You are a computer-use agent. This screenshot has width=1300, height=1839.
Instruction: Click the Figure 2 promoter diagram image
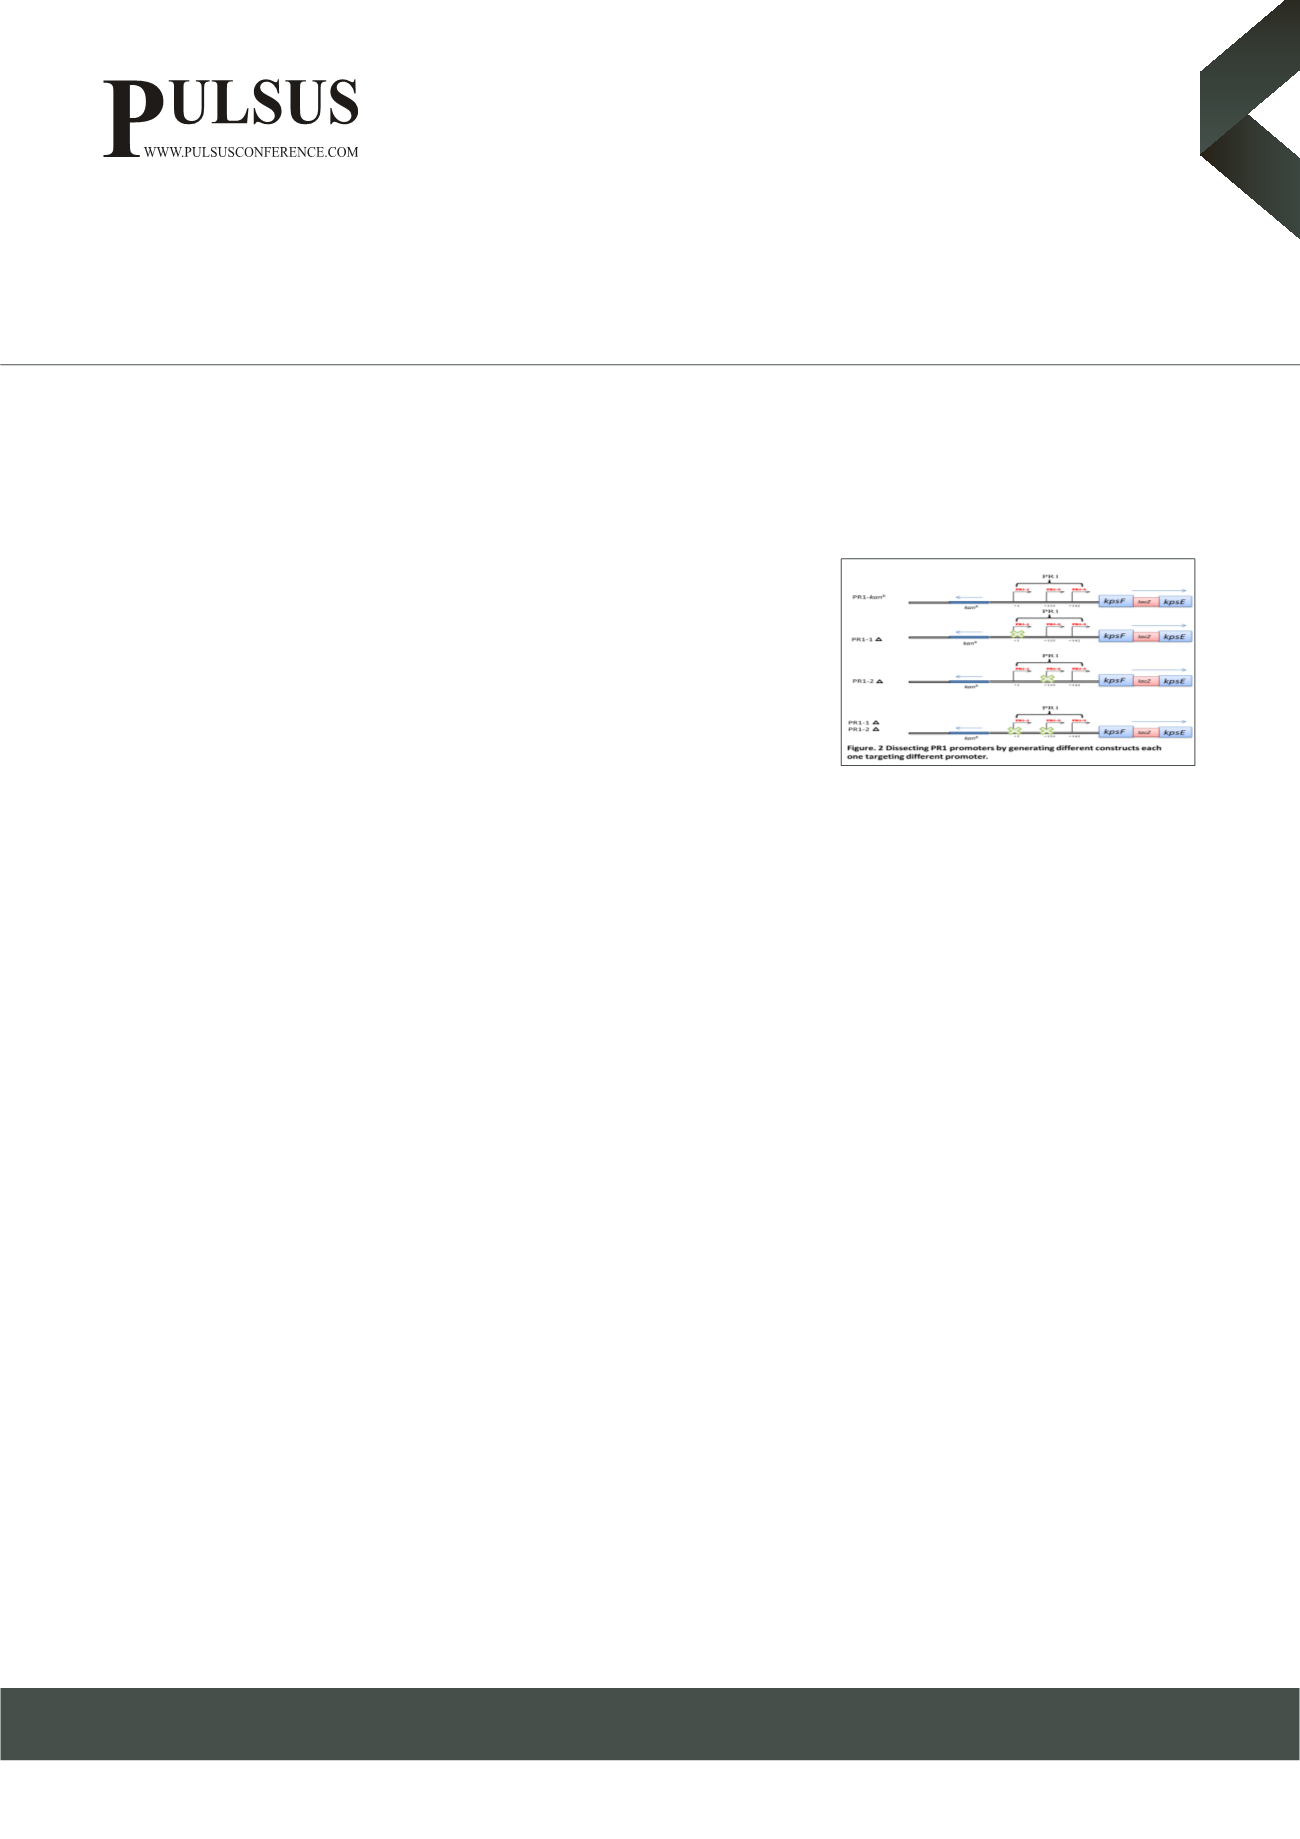(1018, 661)
